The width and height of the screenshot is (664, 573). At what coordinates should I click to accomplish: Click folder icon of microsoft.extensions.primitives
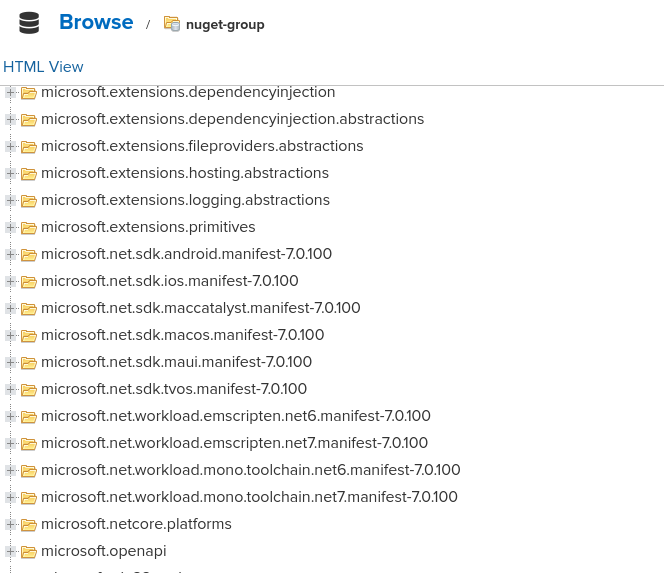click(29, 228)
